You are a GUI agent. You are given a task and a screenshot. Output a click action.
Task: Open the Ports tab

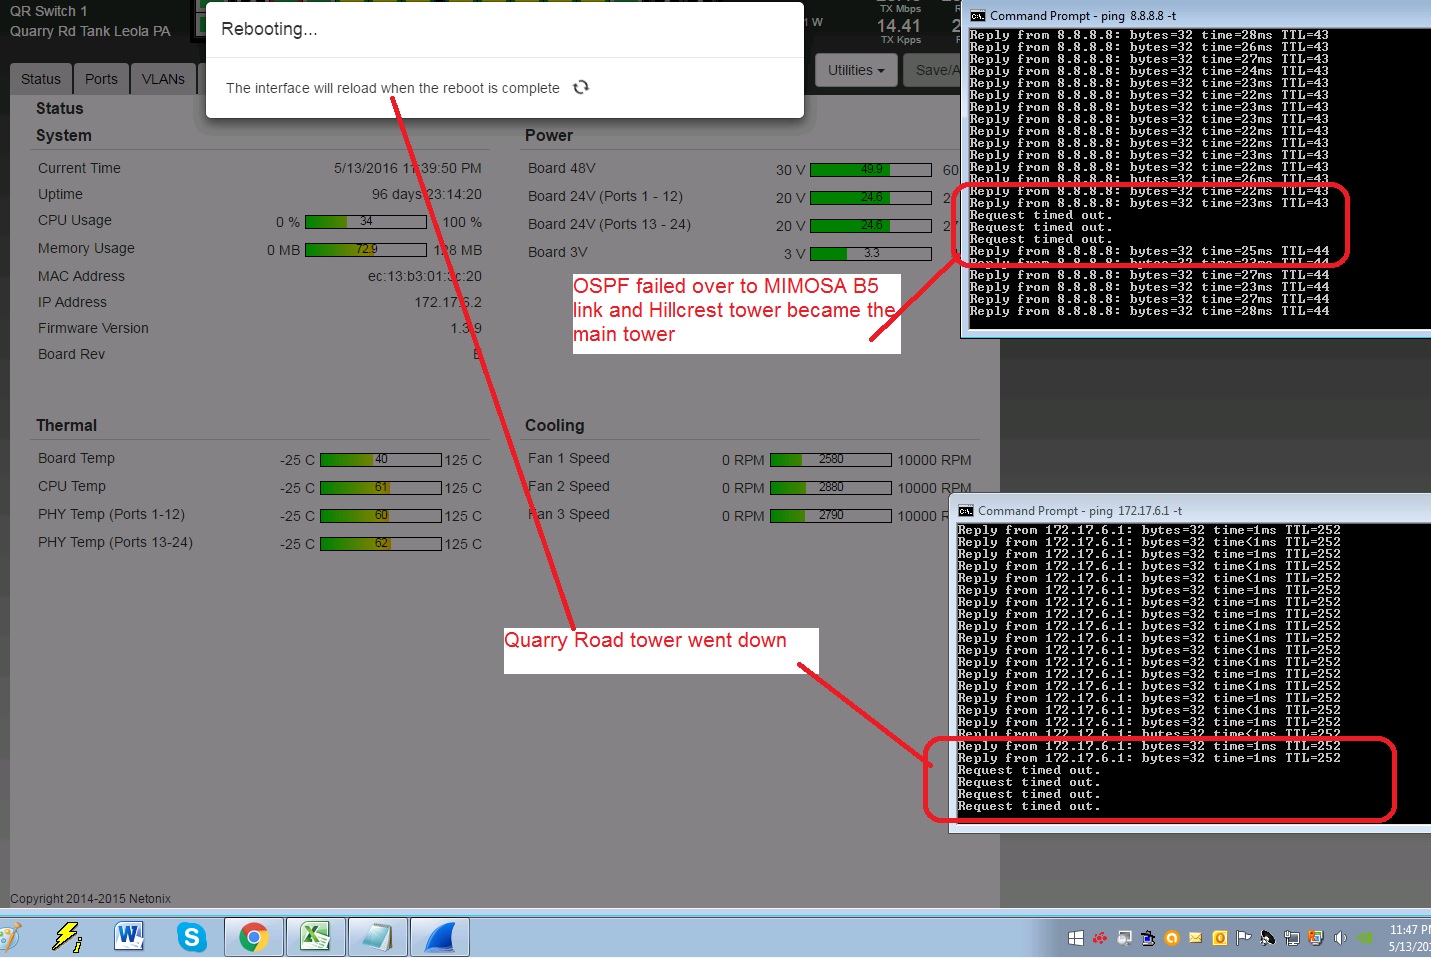tap(101, 79)
